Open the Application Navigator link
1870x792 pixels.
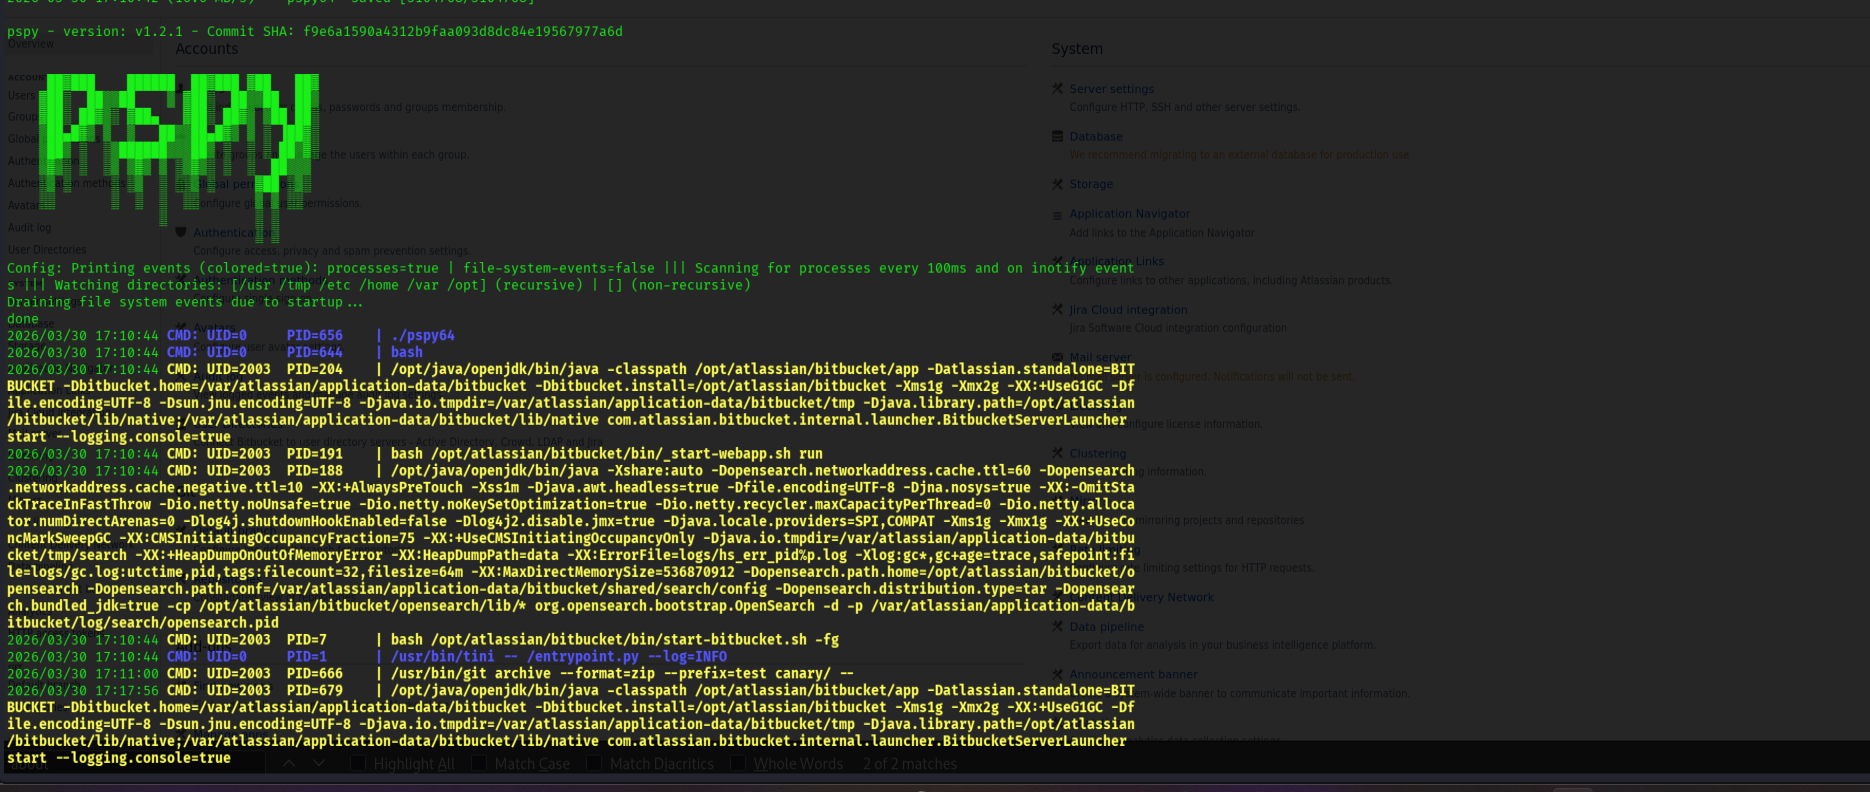pos(1129,214)
